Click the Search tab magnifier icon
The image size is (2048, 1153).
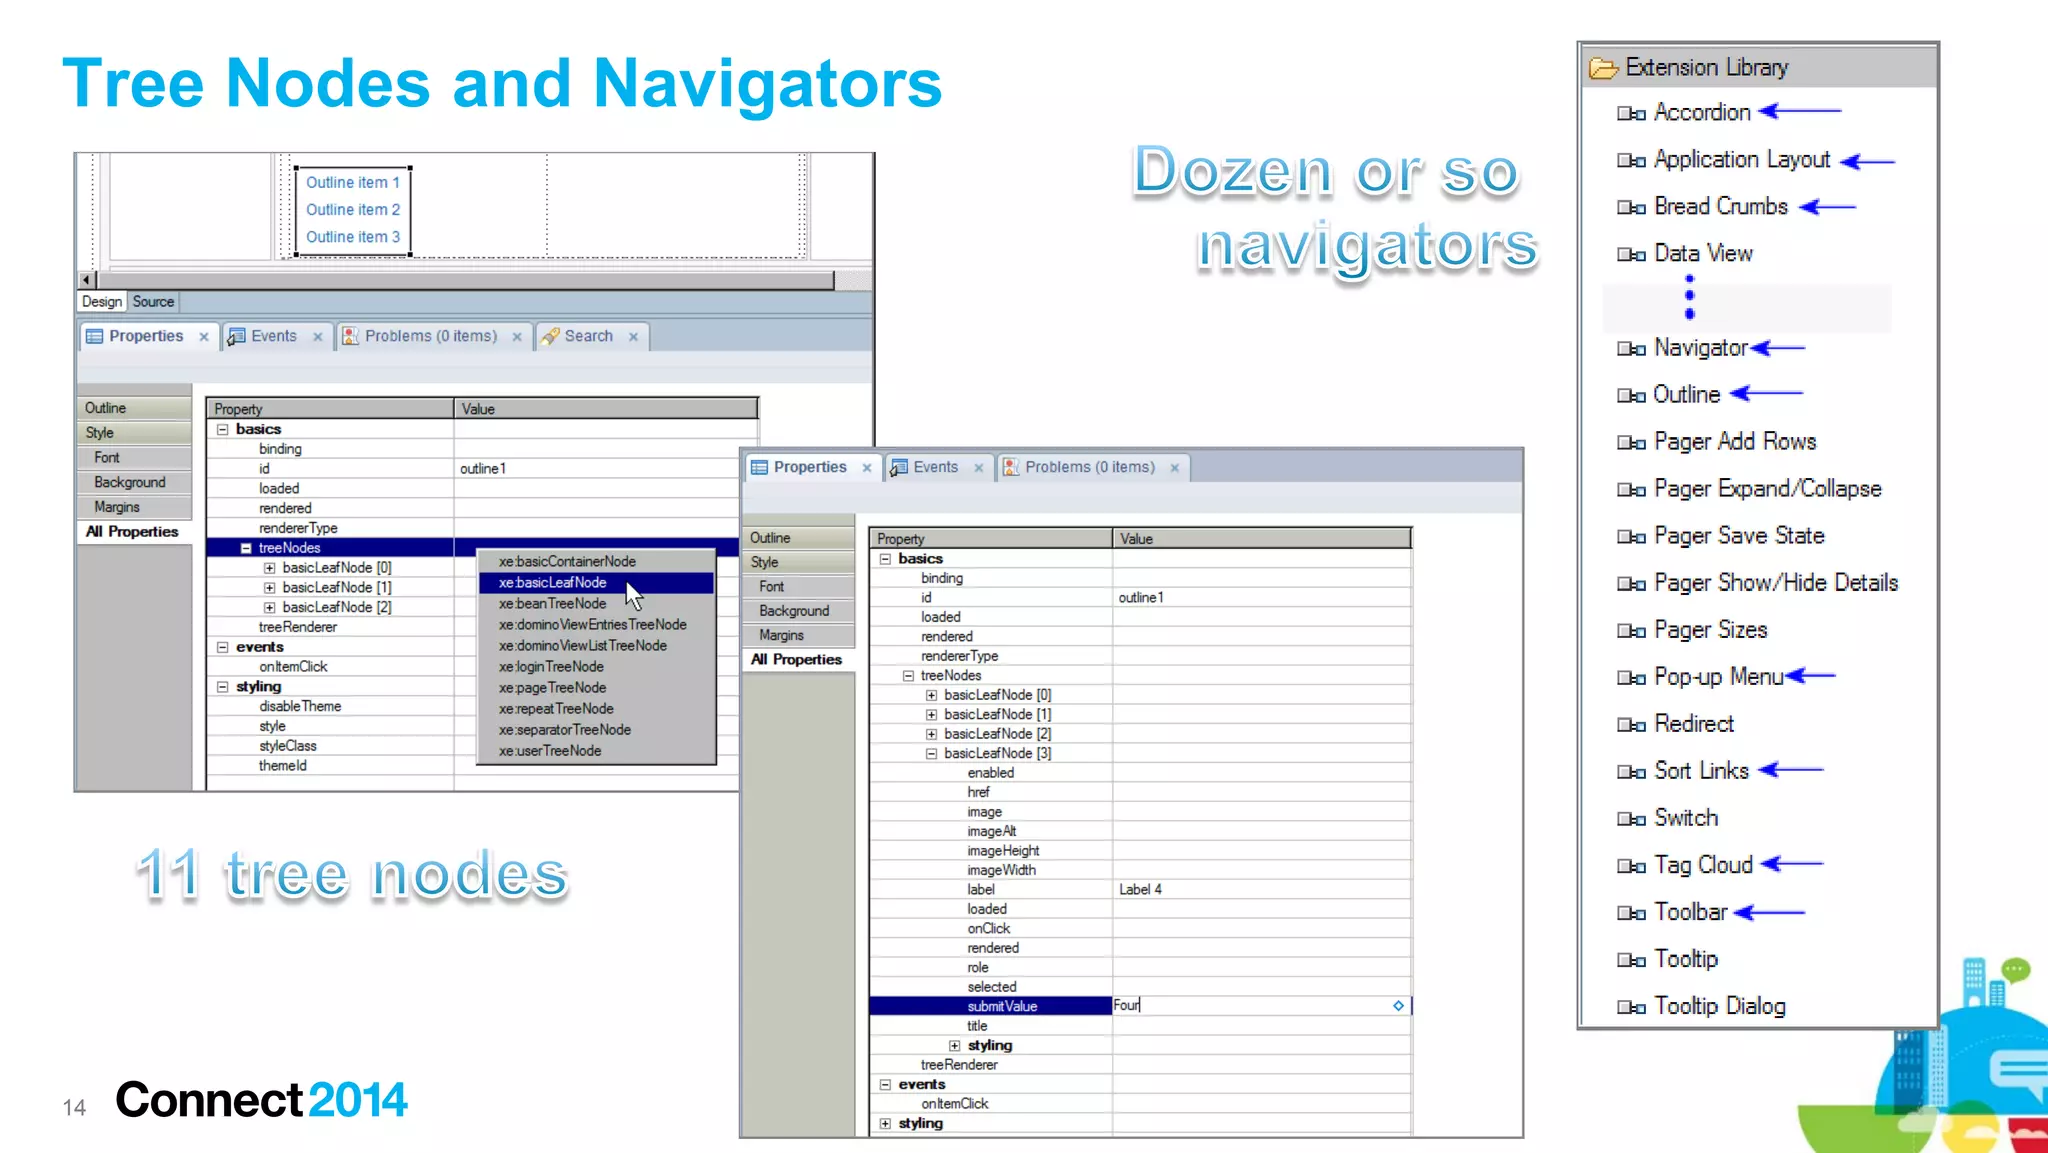pos(550,337)
